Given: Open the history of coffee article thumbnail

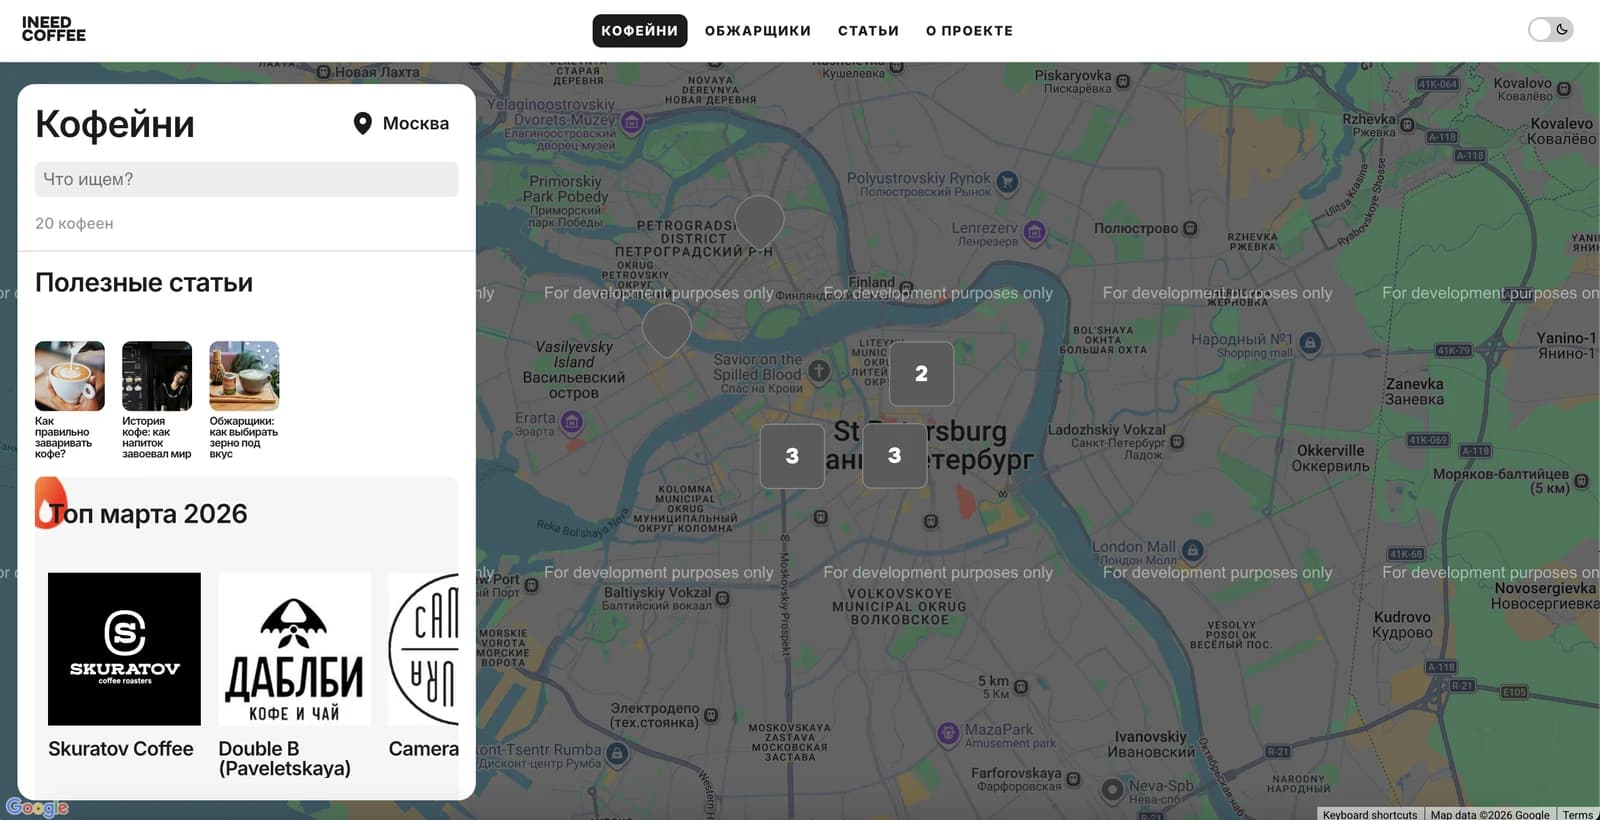Looking at the screenshot, I should pos(157,377).
